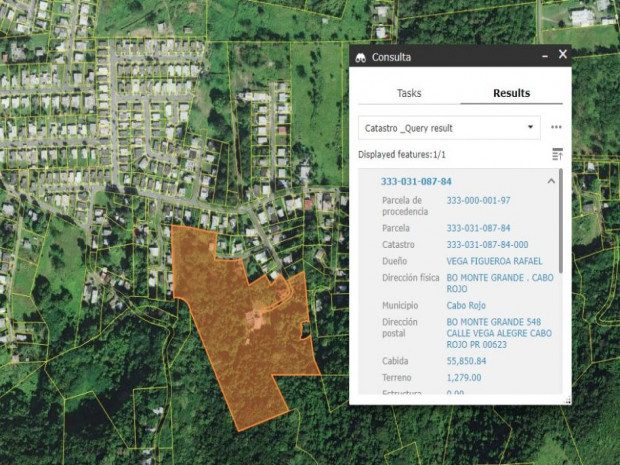The width and height of the screenshot is (620, 465).
Task: Click the binoculars Consulta icon
Action: click(360, 58)
